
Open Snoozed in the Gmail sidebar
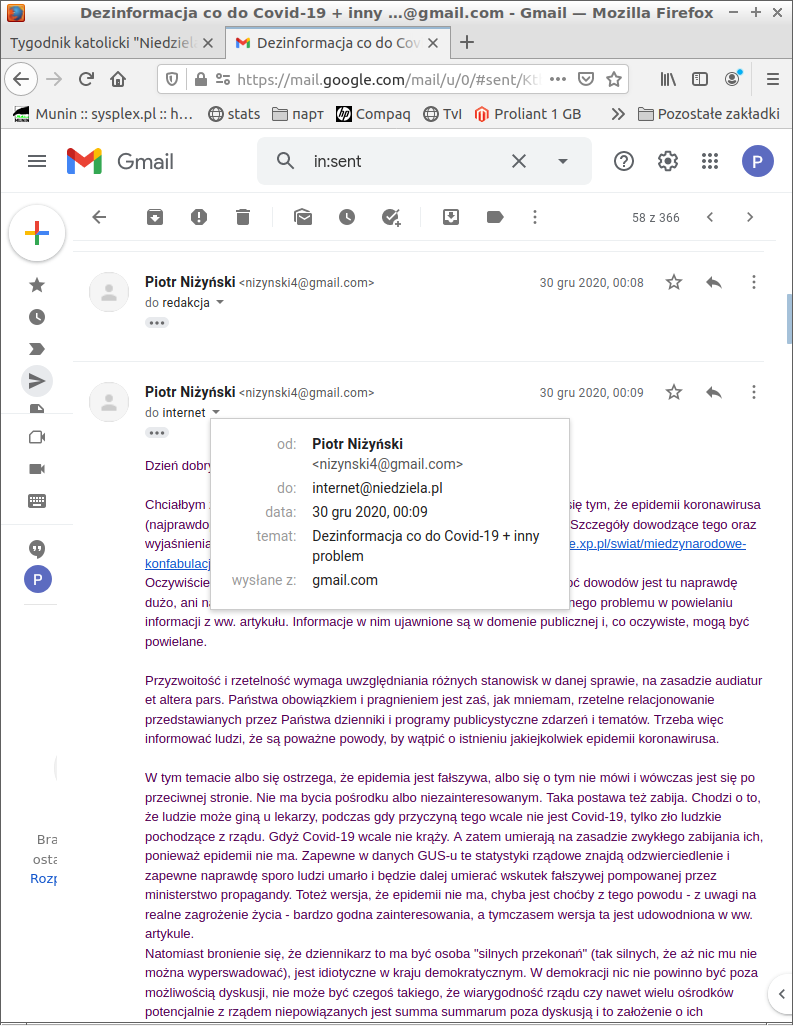pos(37,317)
